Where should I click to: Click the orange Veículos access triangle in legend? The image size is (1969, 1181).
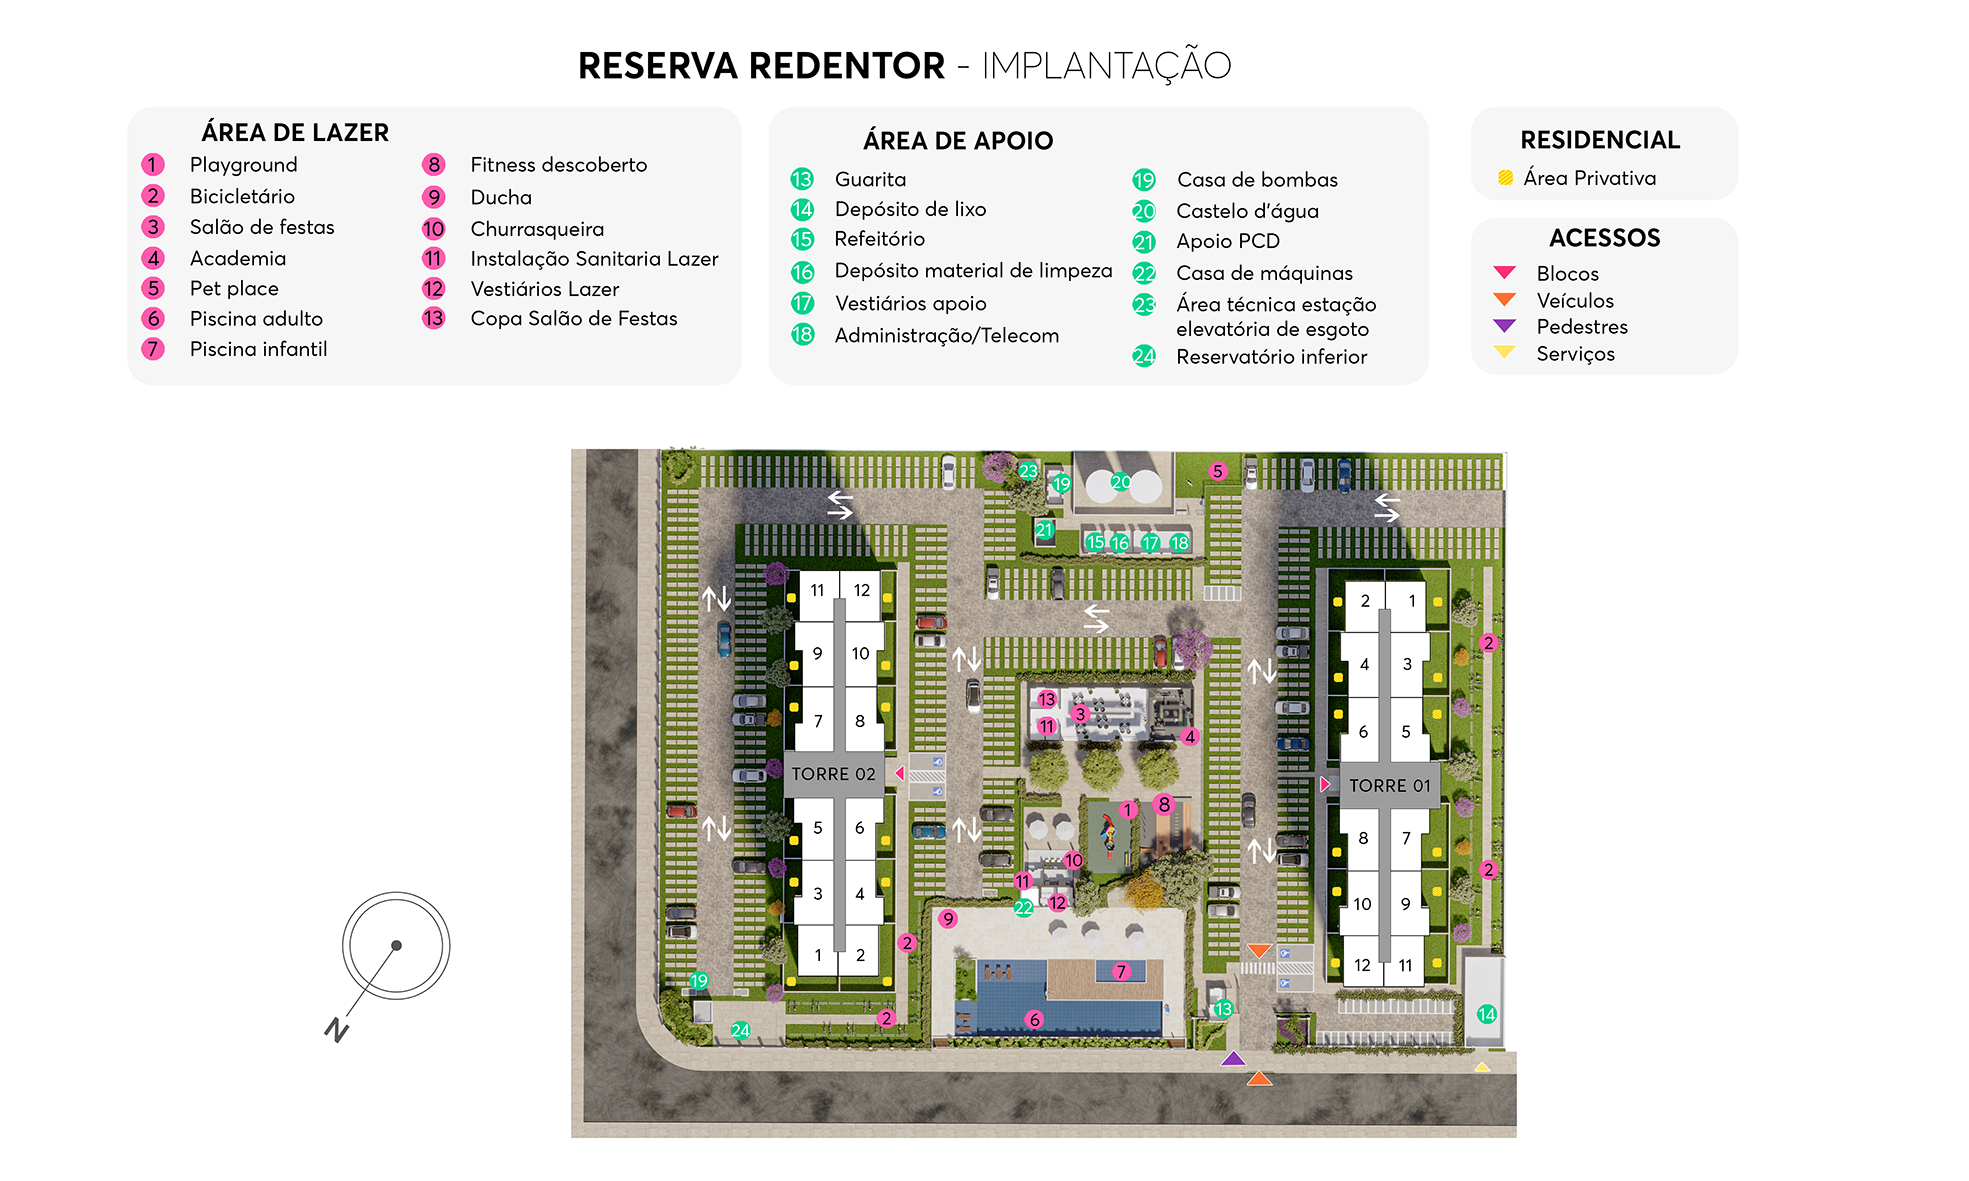click(1504, 300)
